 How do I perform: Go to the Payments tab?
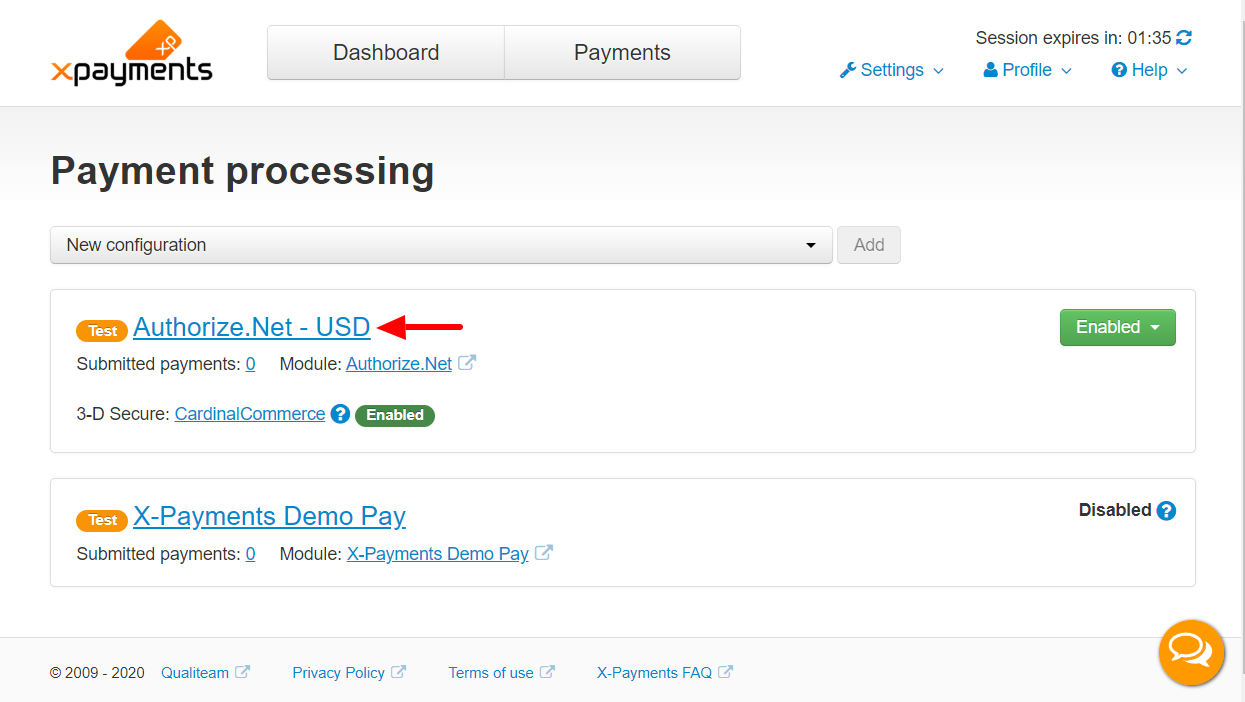tap(622, 53)
